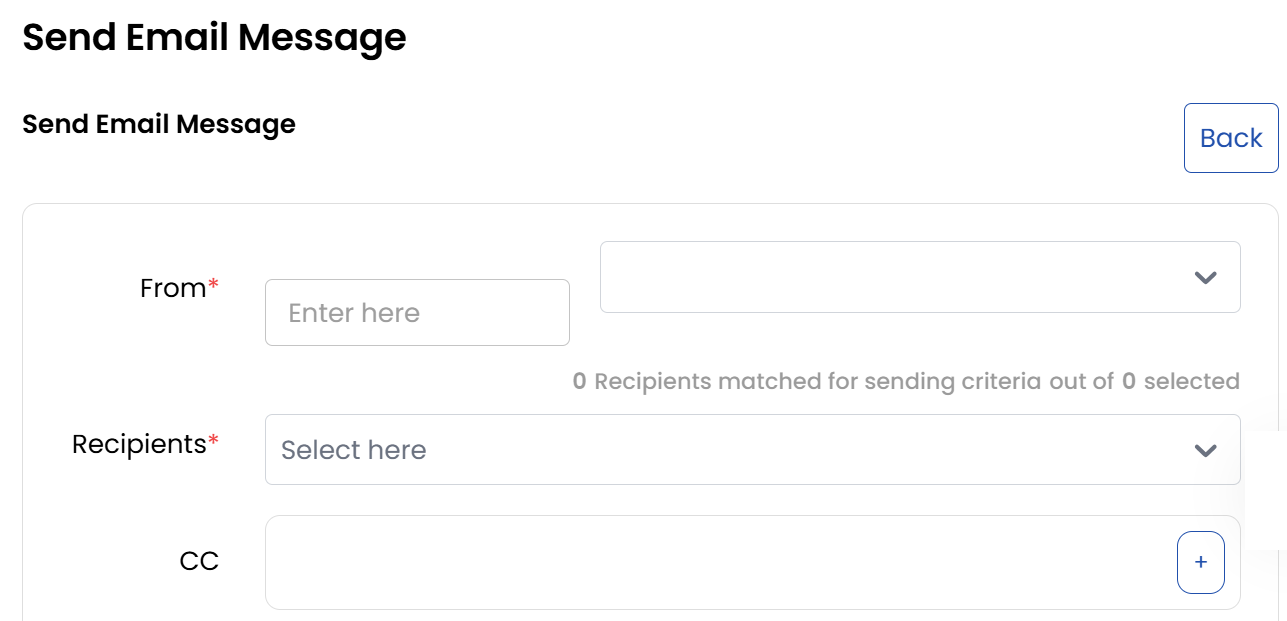Click the downward arrow next to Recipients
Screen dimensions: 1287x621
[1204, 450]
